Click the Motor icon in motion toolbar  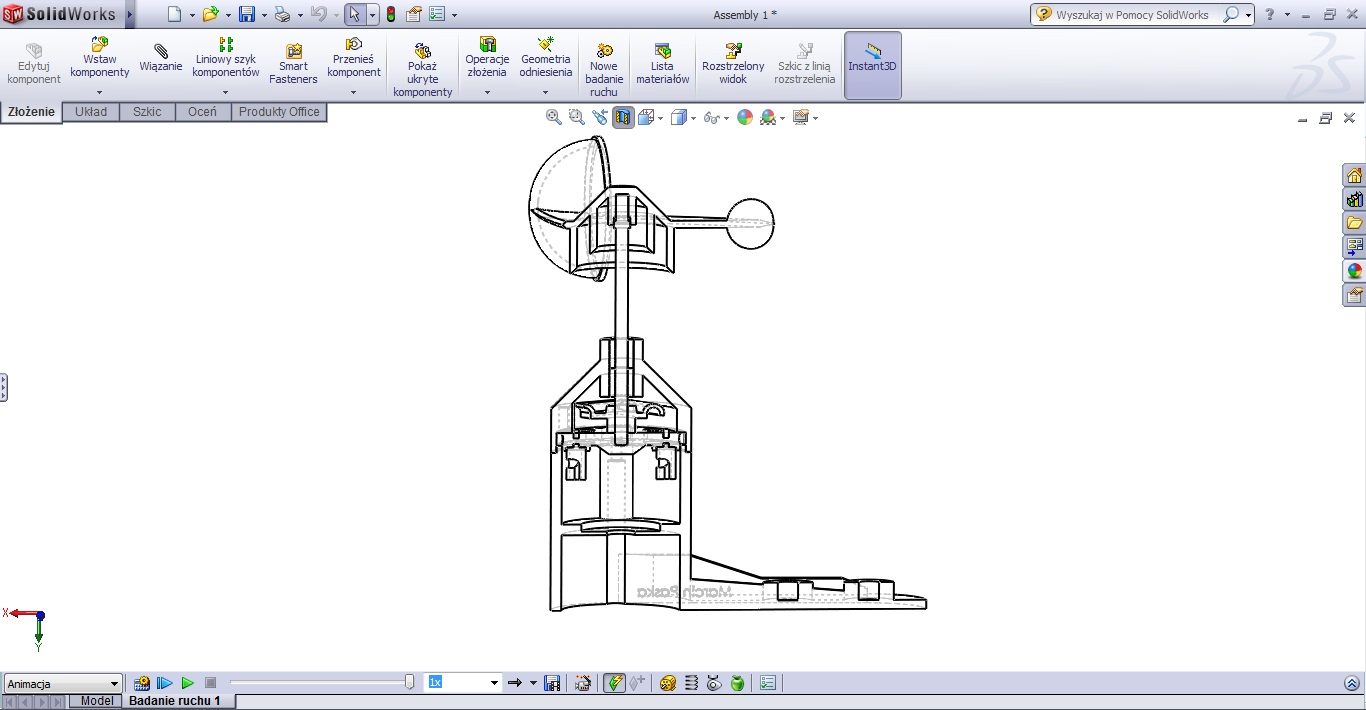click(668, 682)
